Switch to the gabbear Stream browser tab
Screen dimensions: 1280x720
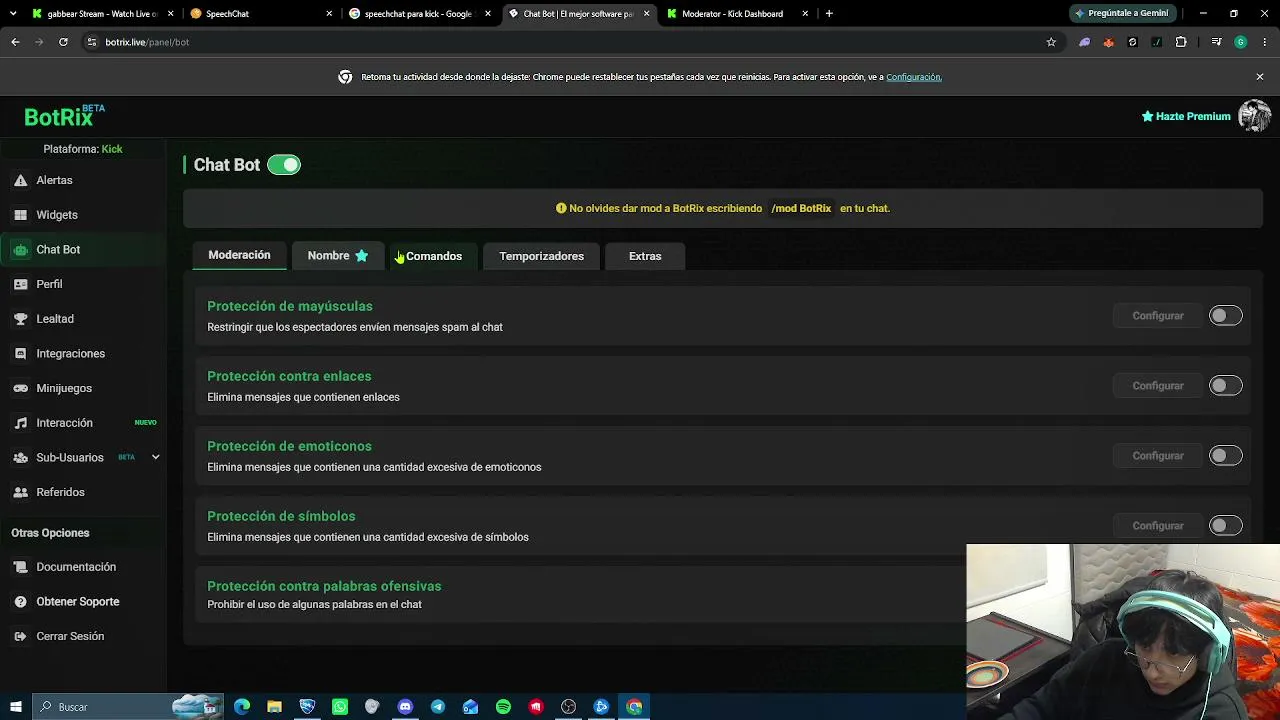[x=103, y=14]
